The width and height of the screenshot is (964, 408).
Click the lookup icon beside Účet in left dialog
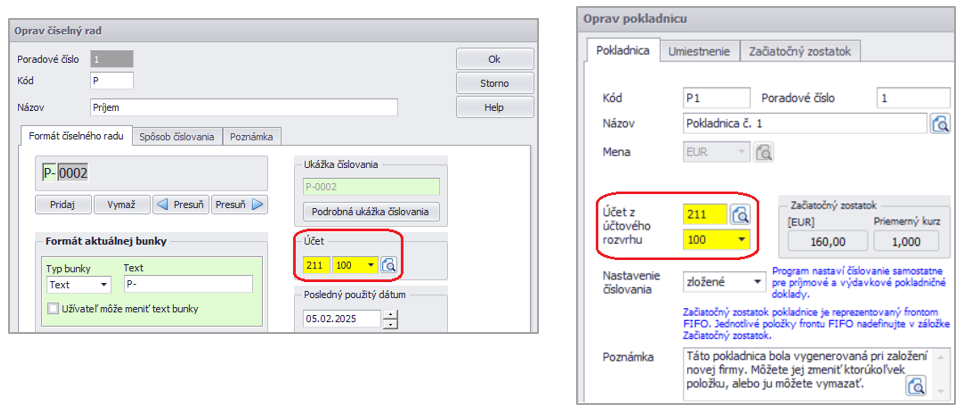pyautogui.click(x=389, y=265)
